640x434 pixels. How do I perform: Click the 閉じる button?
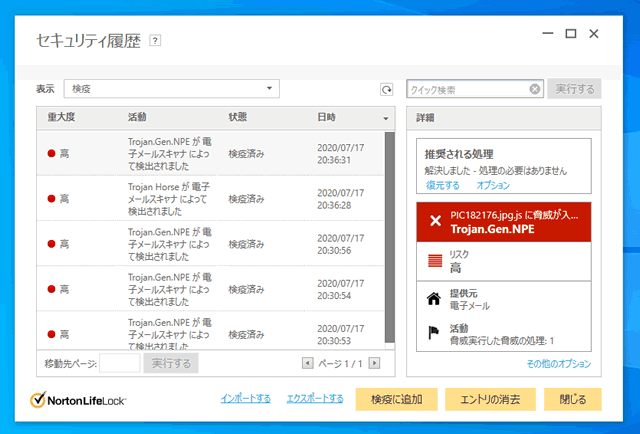(573, 399)
